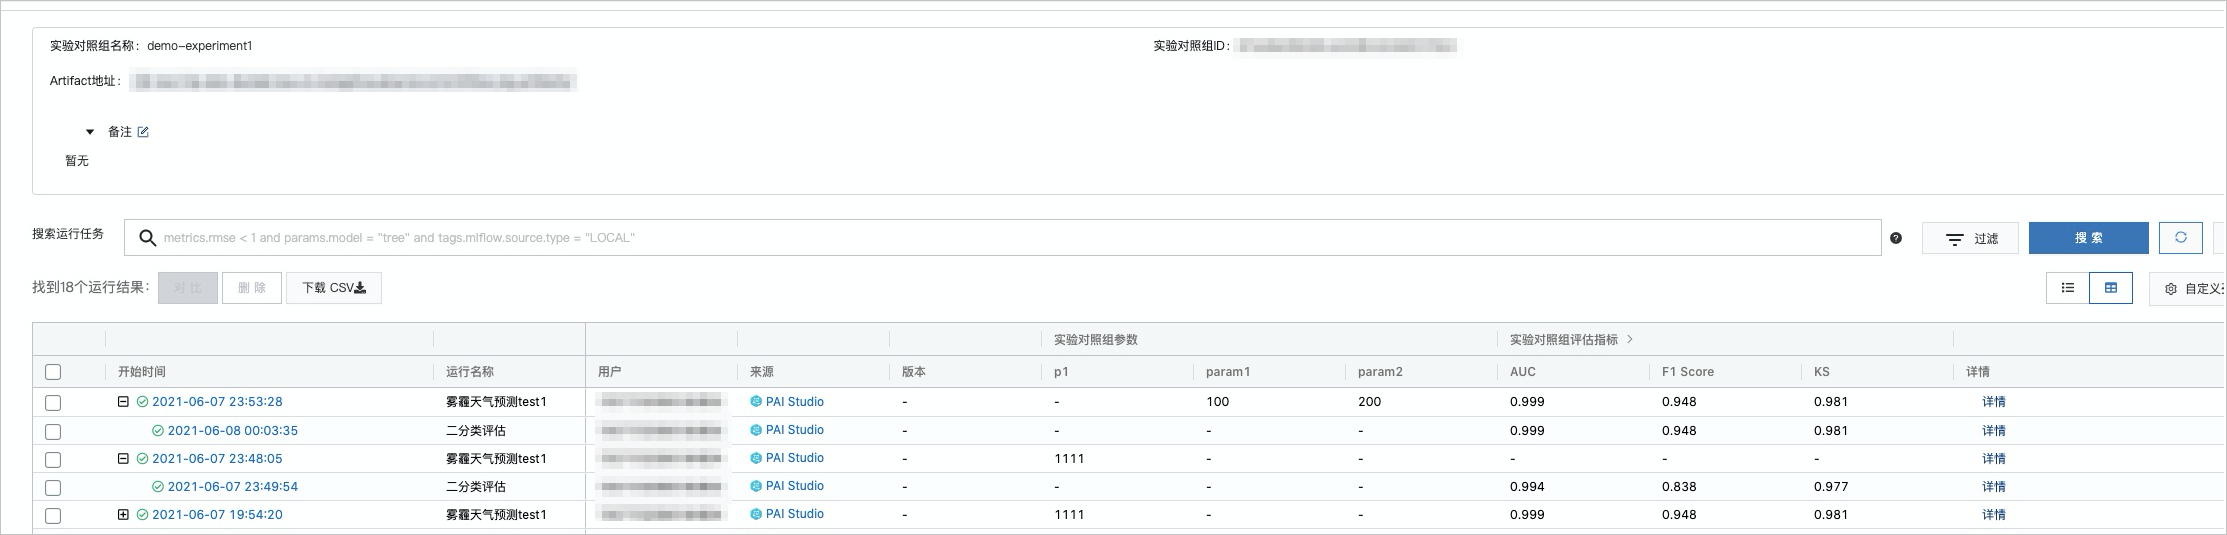Screen dimensions: 2227x535
Task: Download results via 下载 CSV button
Action: [x=334, y=288]
